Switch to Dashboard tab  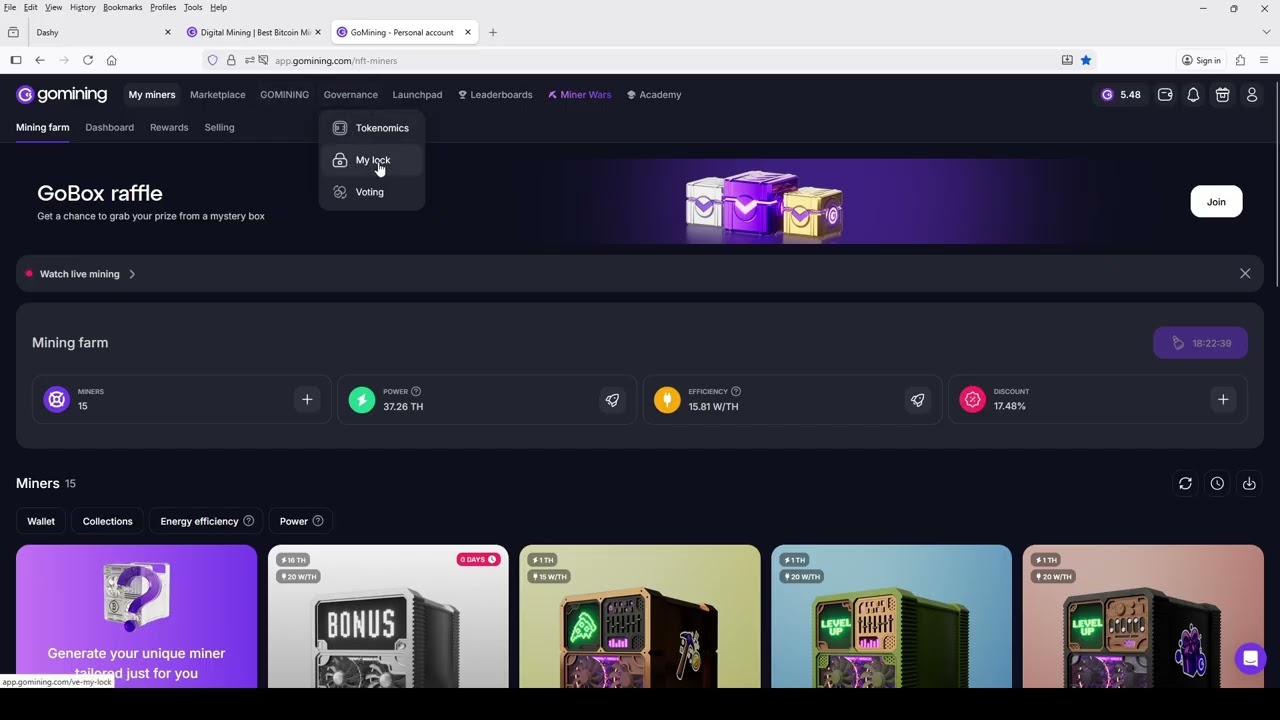click(x=110, y=128)
